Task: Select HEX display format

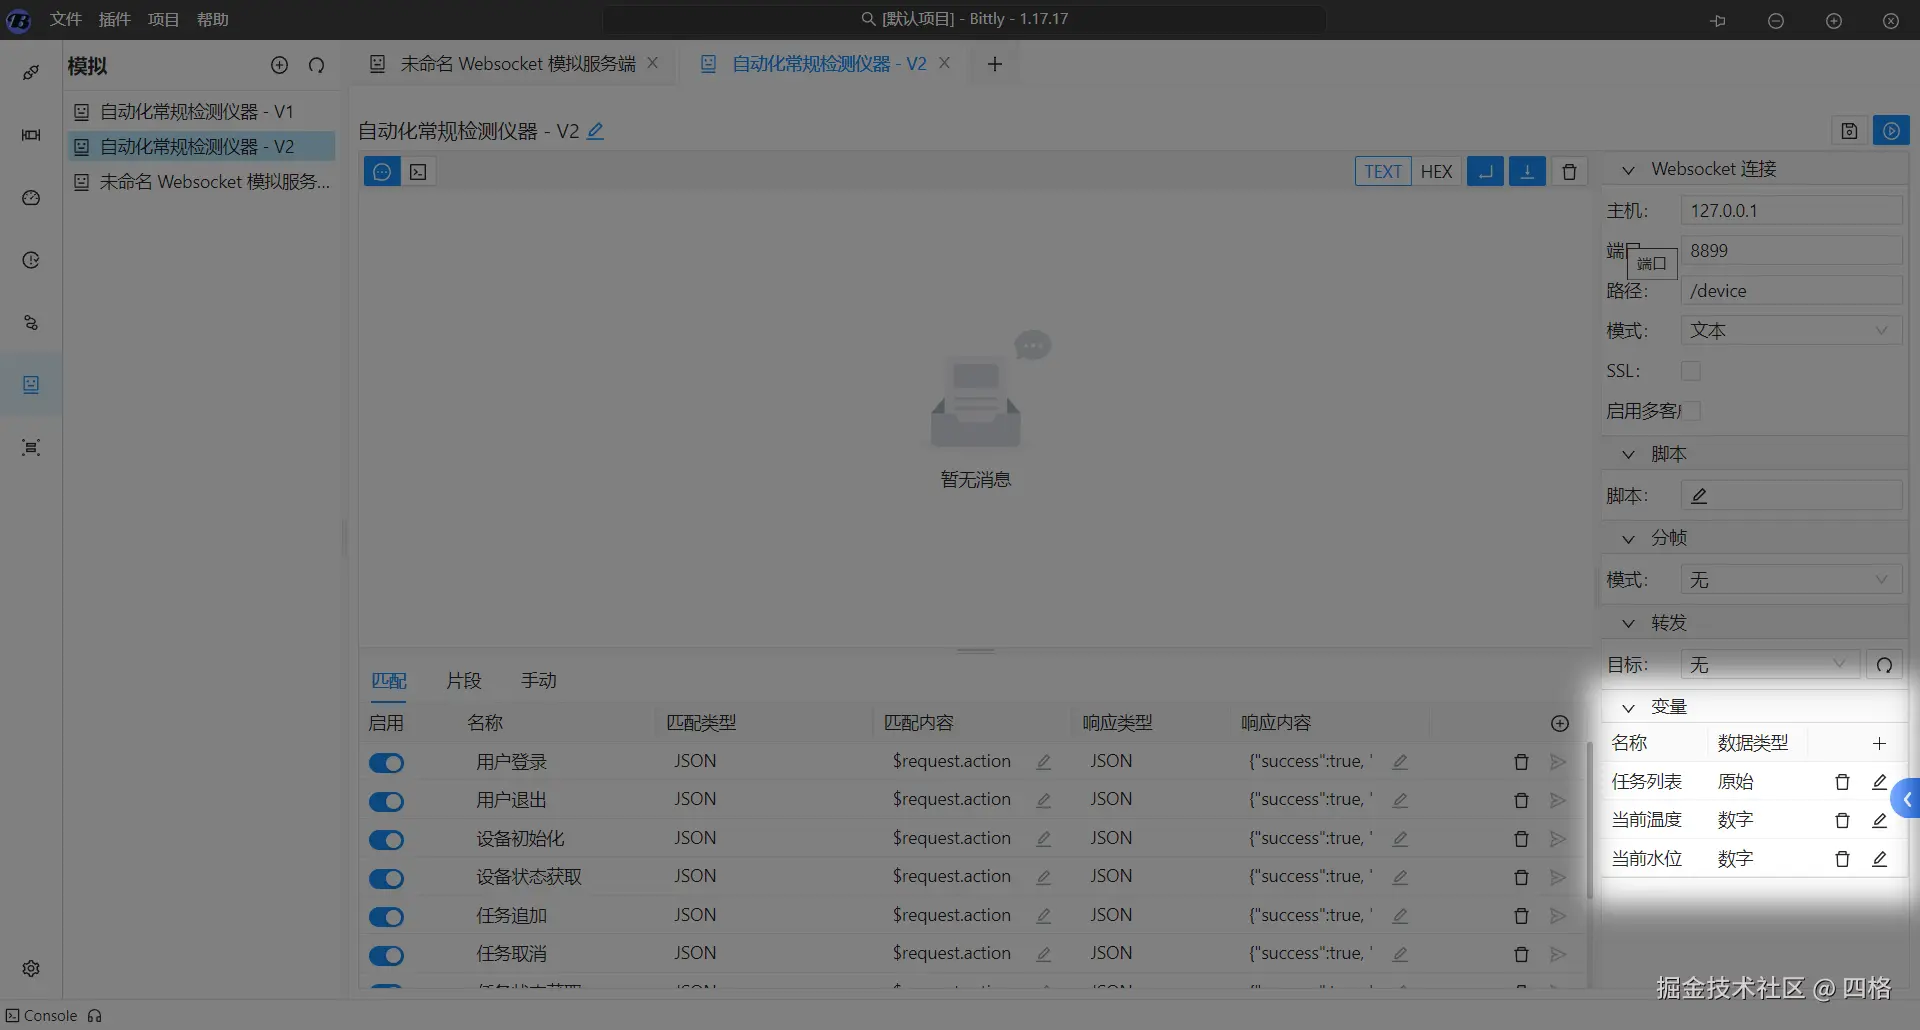Action: (x=1436, y=172)
